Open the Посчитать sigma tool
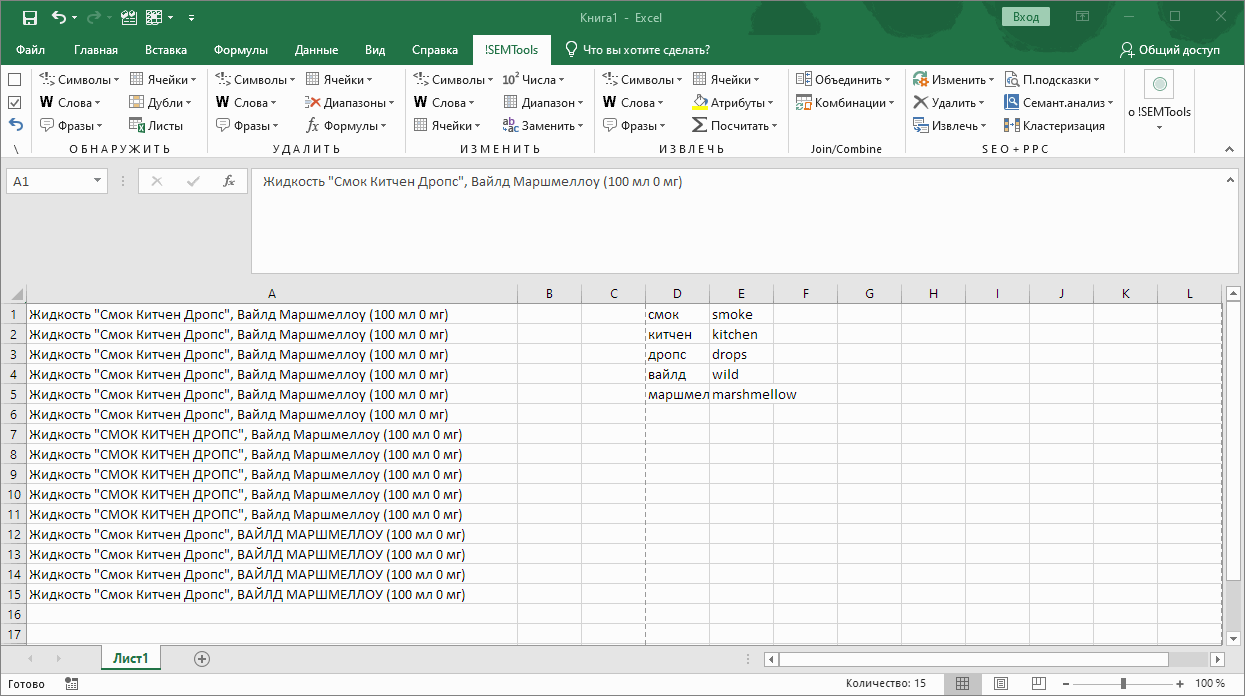The width and height of the screenshot is (1245, 696). 735,125
